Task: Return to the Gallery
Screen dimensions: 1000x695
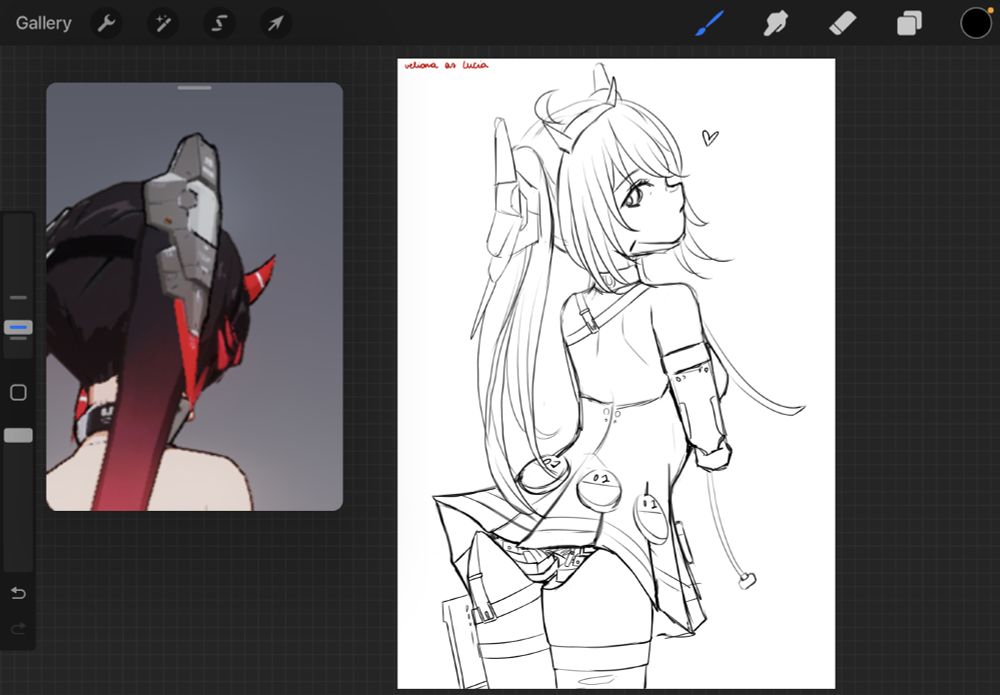Action: (x=43, y=24)
